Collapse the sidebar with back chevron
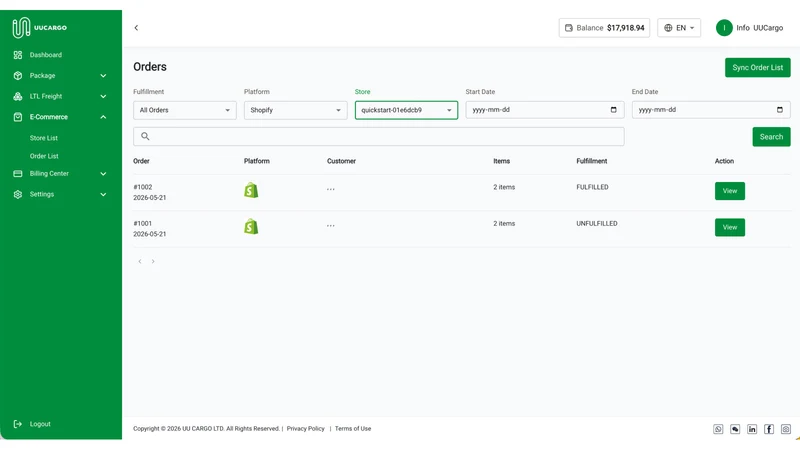800x450 pixels. pos(136,28)
